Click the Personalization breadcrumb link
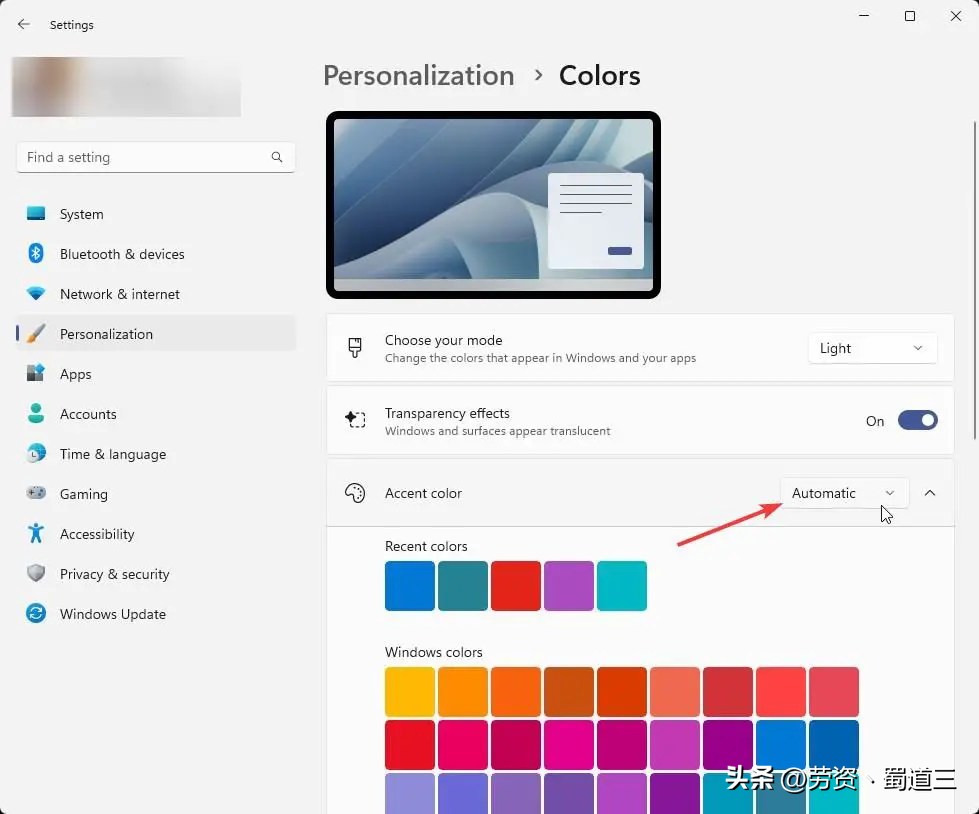 419,75
